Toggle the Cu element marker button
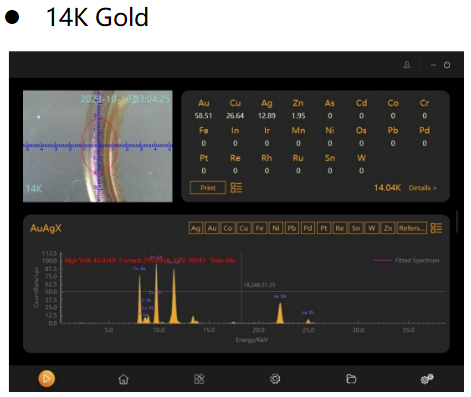The height and width of the screenshot is (397, 471). [x=244, y=228]
